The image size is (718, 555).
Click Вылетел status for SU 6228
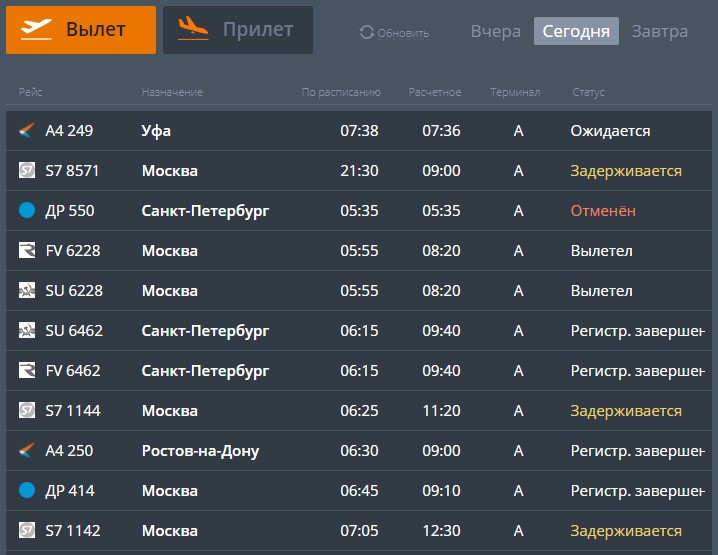click(601, 291)
